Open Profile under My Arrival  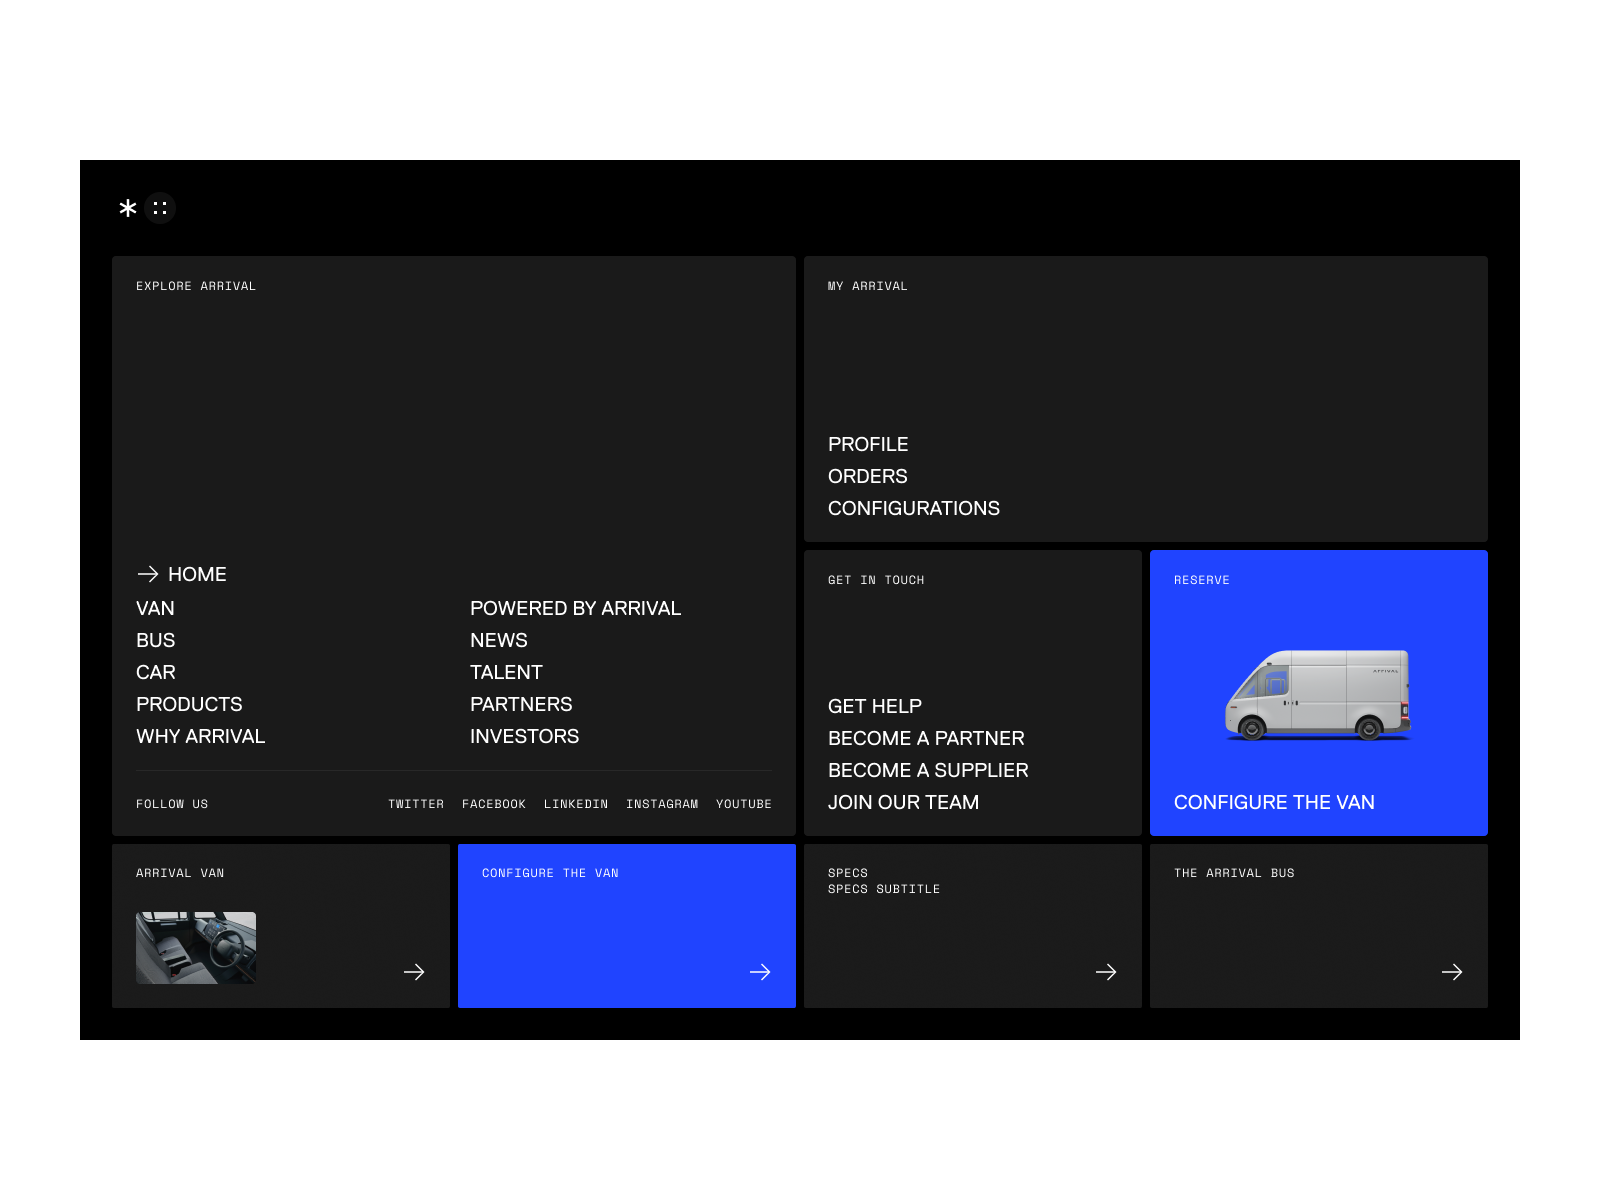coord(868,444)
